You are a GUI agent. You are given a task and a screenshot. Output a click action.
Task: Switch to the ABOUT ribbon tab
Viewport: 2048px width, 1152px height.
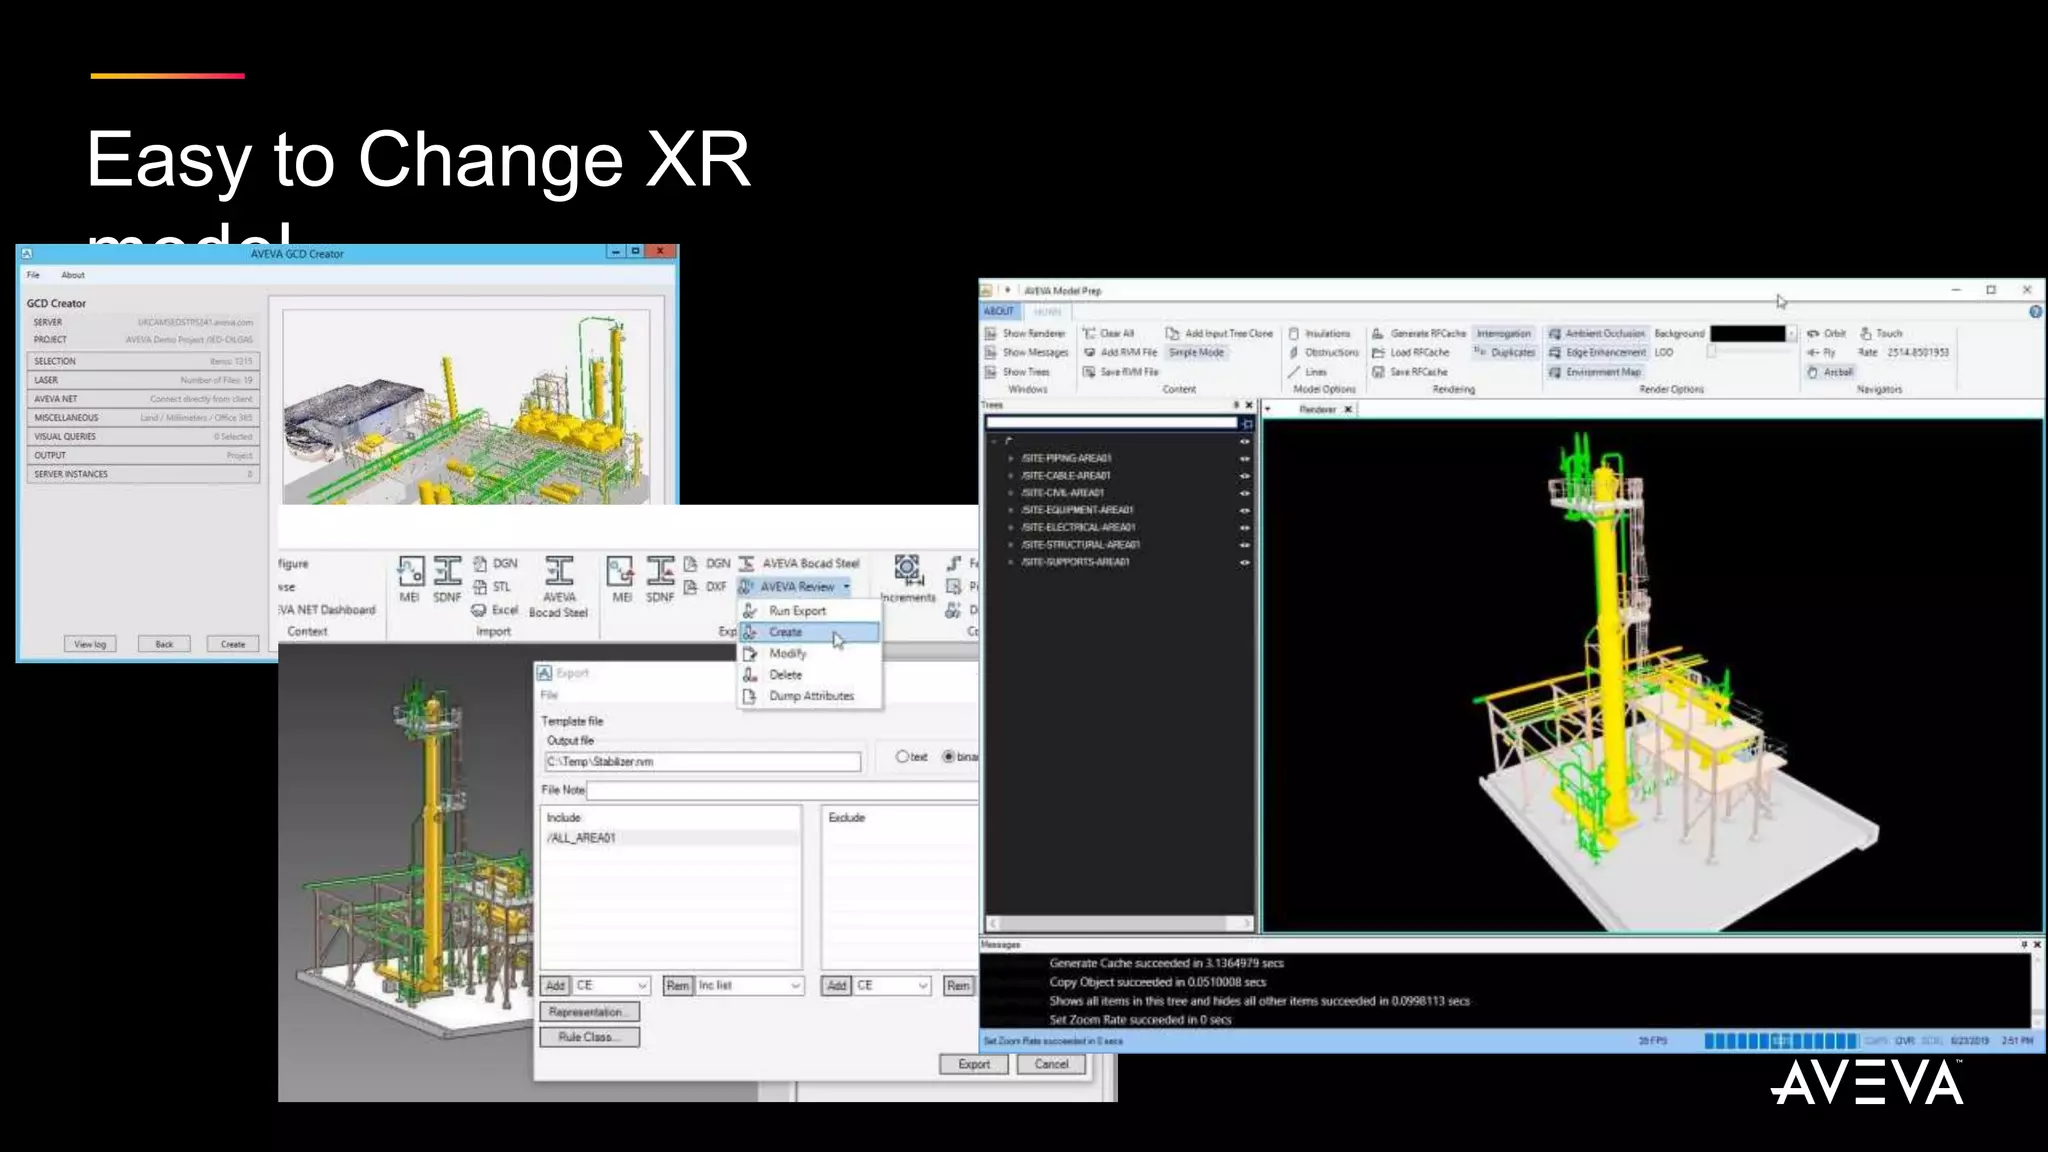coord(998,311)
